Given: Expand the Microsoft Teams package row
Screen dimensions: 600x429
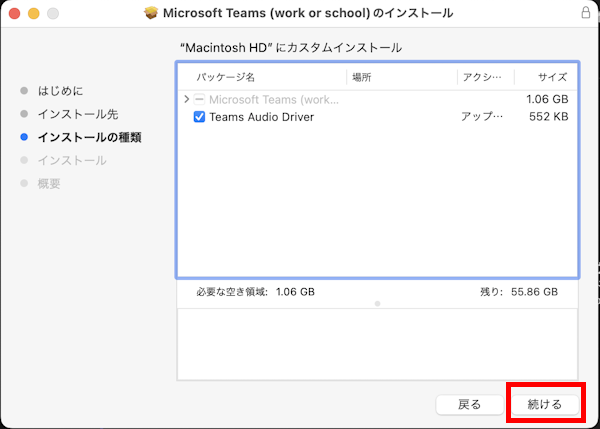Looking at the screenshot, I should tap(186, 100).
